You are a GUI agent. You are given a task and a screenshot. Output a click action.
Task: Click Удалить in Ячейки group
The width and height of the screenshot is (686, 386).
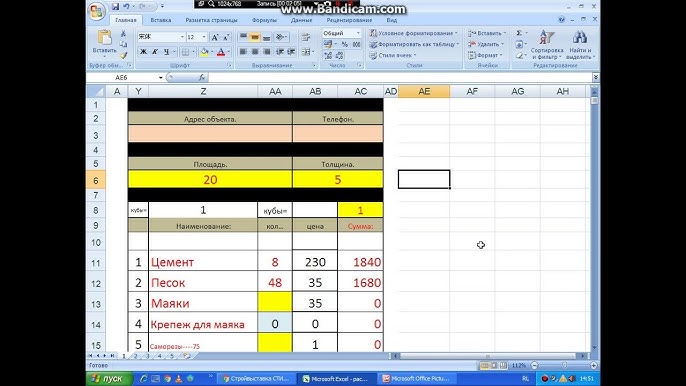(486, 44)
